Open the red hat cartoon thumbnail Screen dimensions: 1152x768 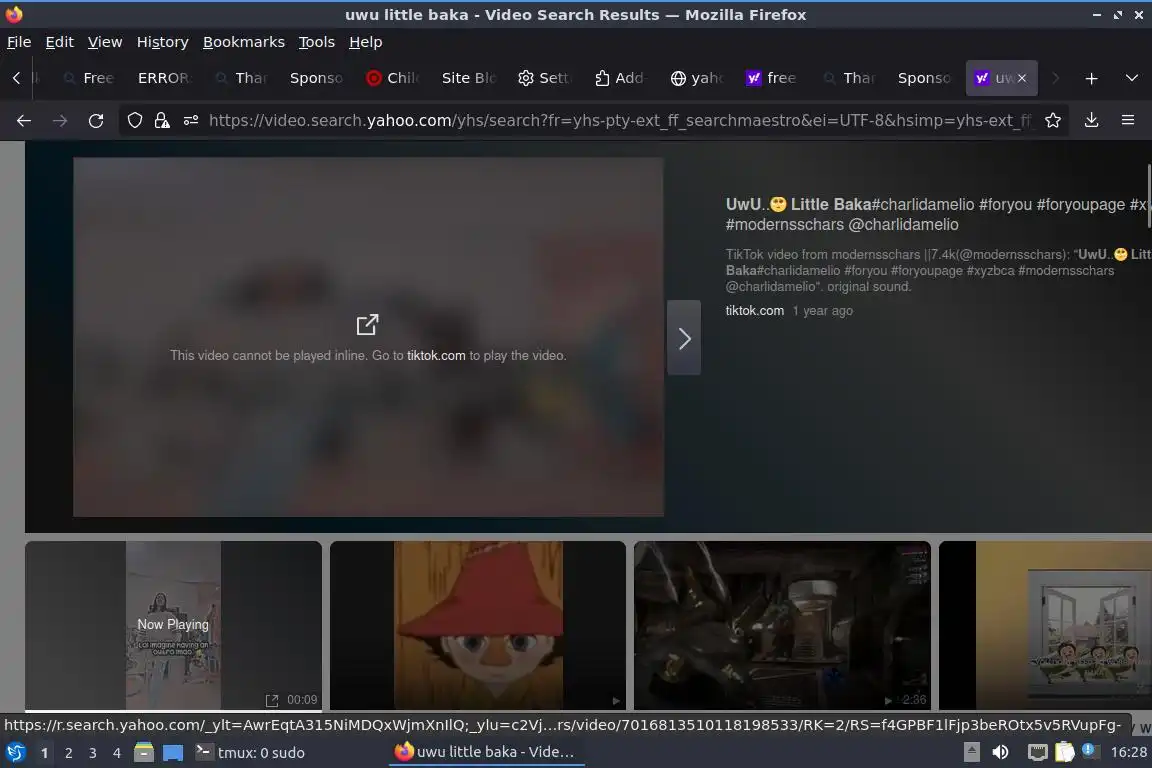pyautogui.click(x=478, y=625)
